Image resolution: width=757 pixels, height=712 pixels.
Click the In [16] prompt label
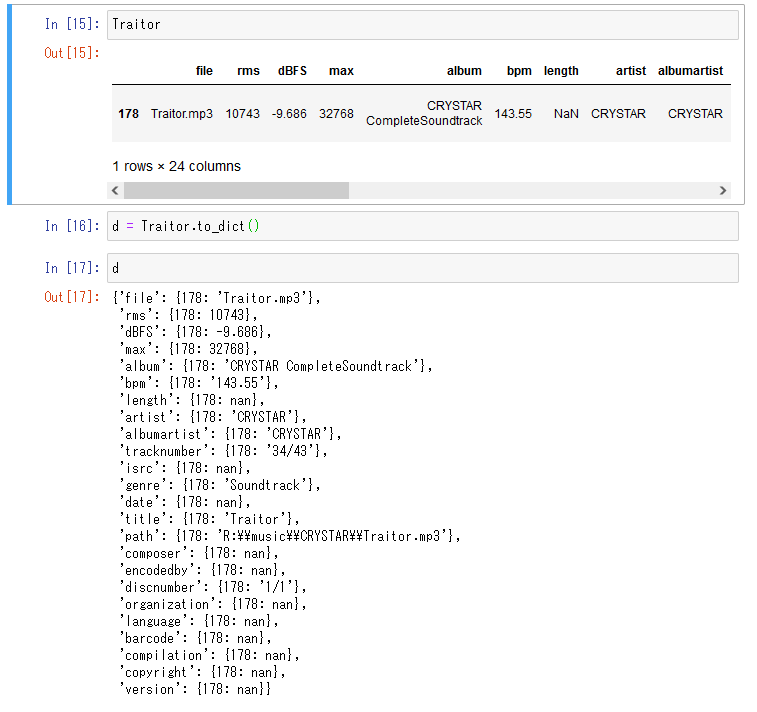click(x=72, y=226)
